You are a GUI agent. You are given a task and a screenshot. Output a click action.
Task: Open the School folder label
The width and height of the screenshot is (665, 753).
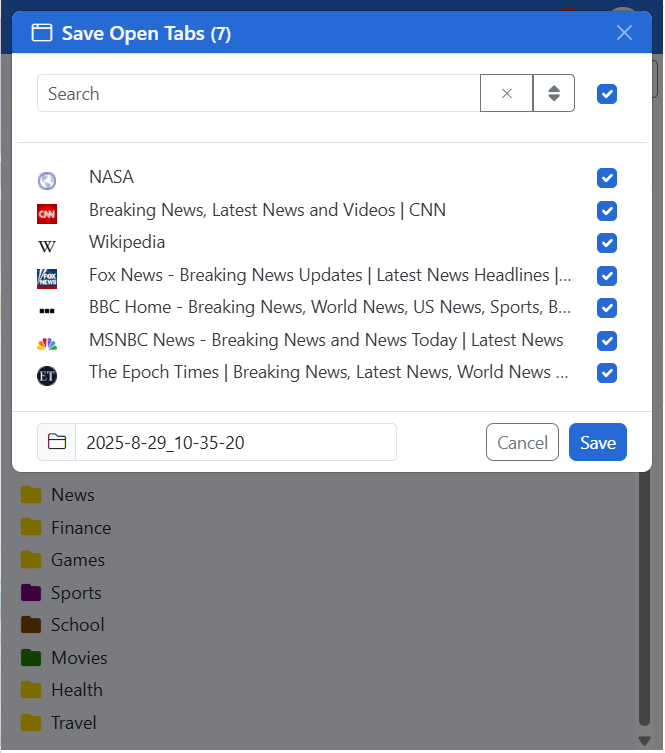(x=78, y=625)
